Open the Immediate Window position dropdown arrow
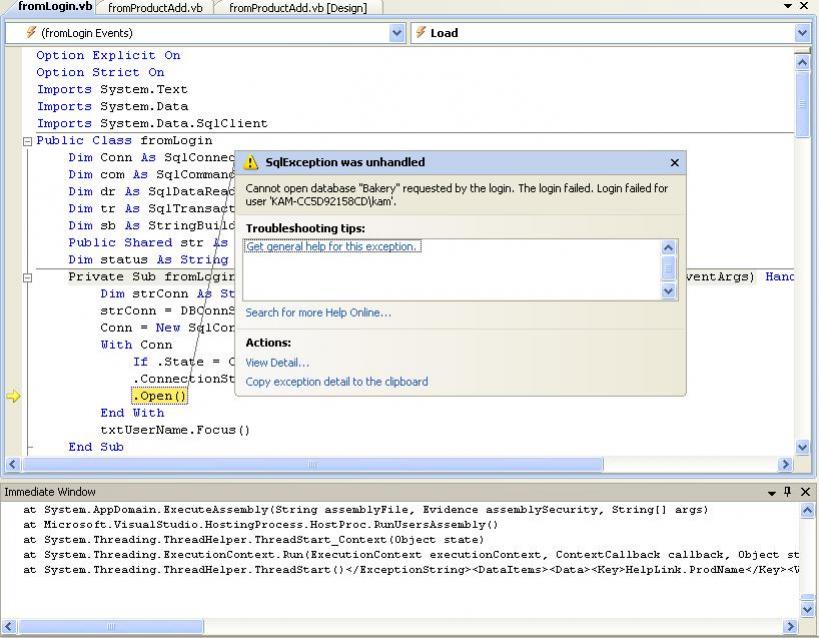This screenshot has height=638, width=819. [772, 492]
